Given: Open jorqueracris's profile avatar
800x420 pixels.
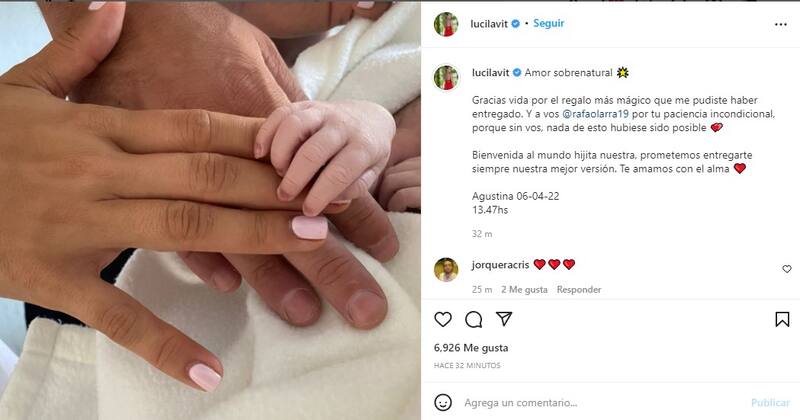Looking at the screenshot, I should coord(446,269).
